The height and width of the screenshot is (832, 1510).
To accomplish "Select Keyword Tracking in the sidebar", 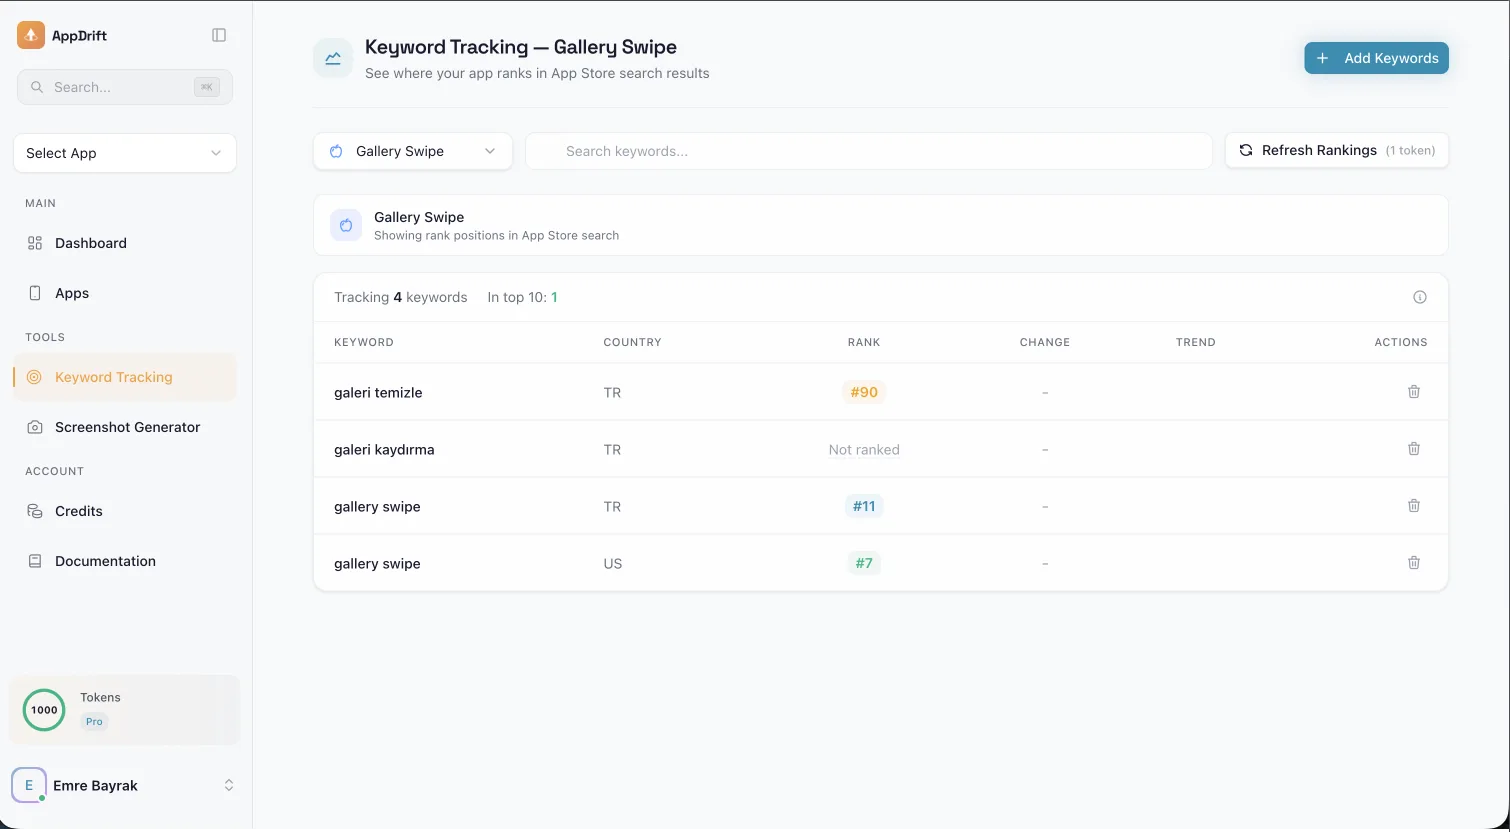I will click(125, 377).
